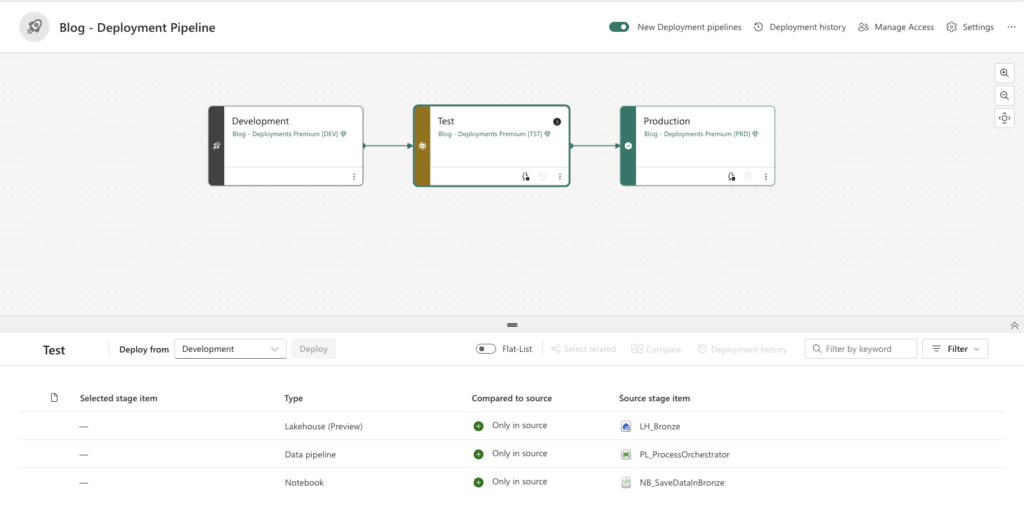Open more options on Development stage card
1024x505 pixels.
[353, 177]
